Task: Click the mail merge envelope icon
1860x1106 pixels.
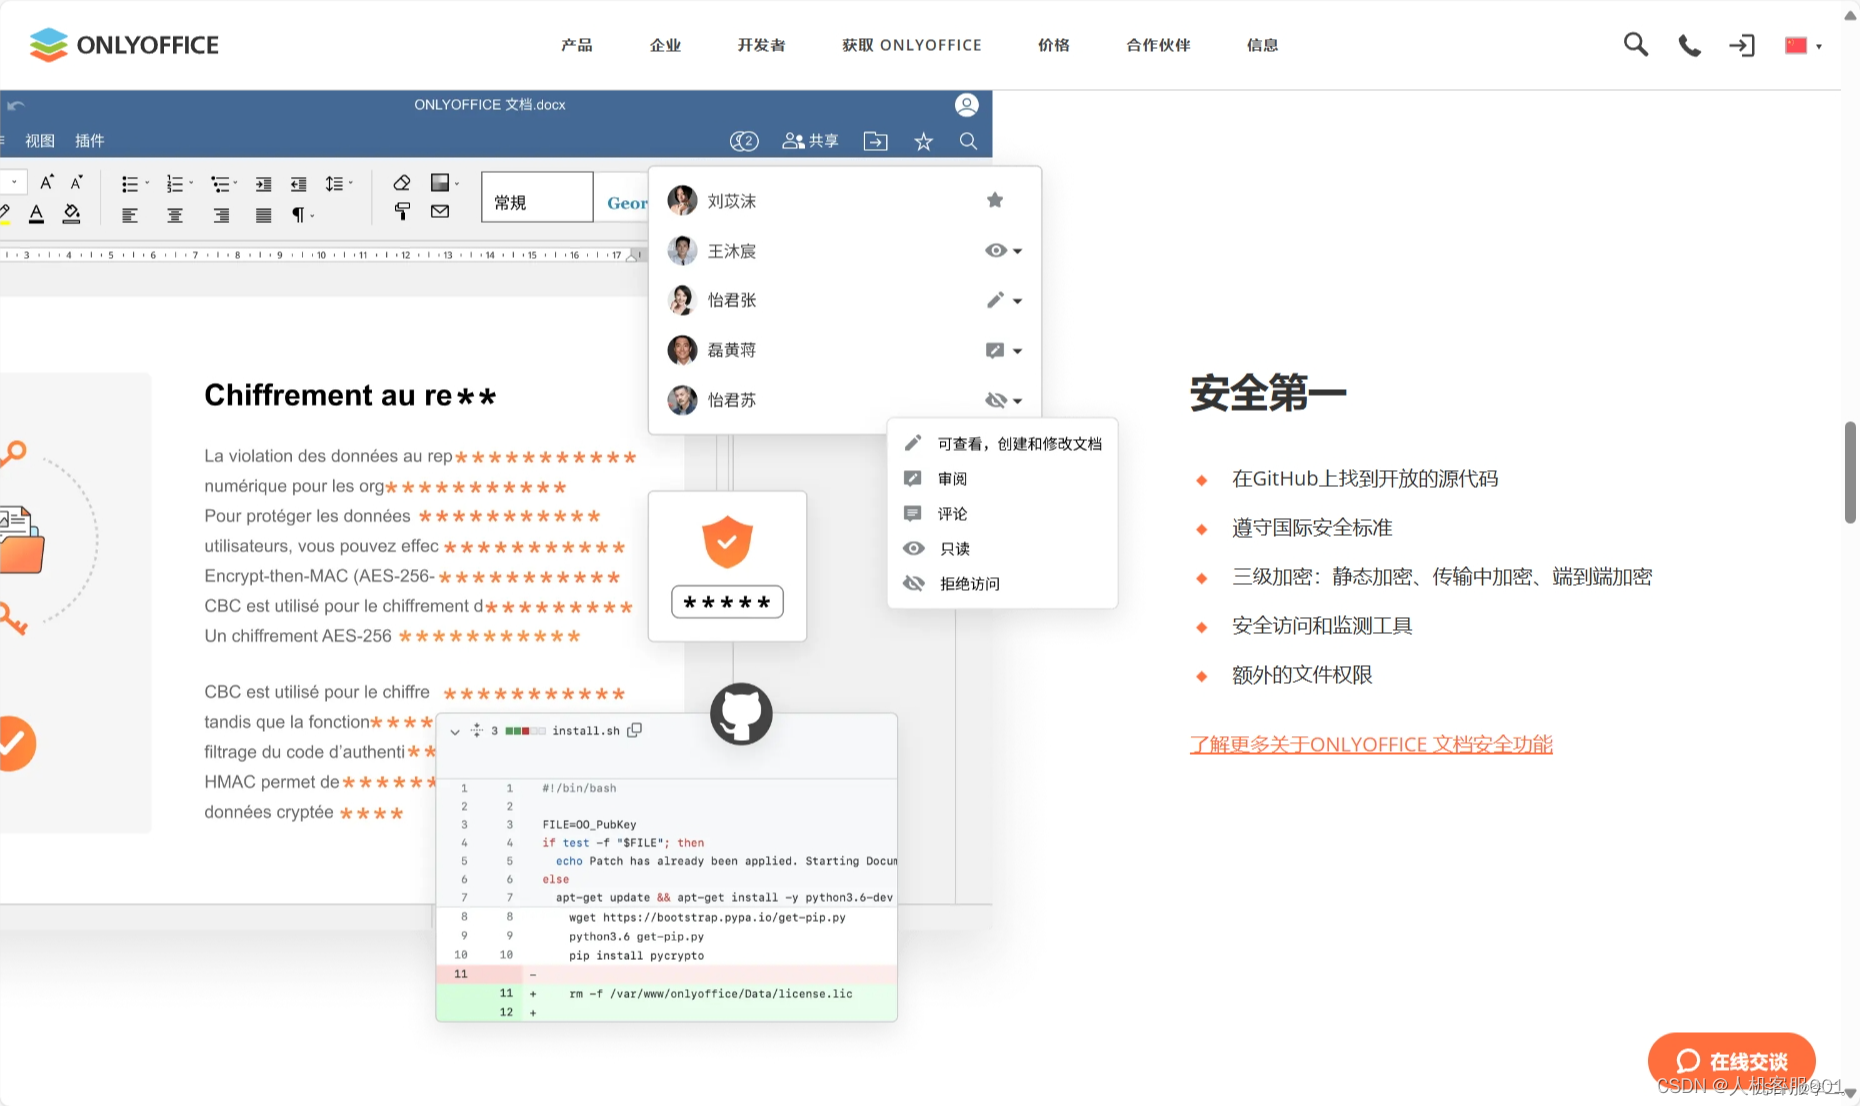Action: pyautogui.click(x=440, y=211)
